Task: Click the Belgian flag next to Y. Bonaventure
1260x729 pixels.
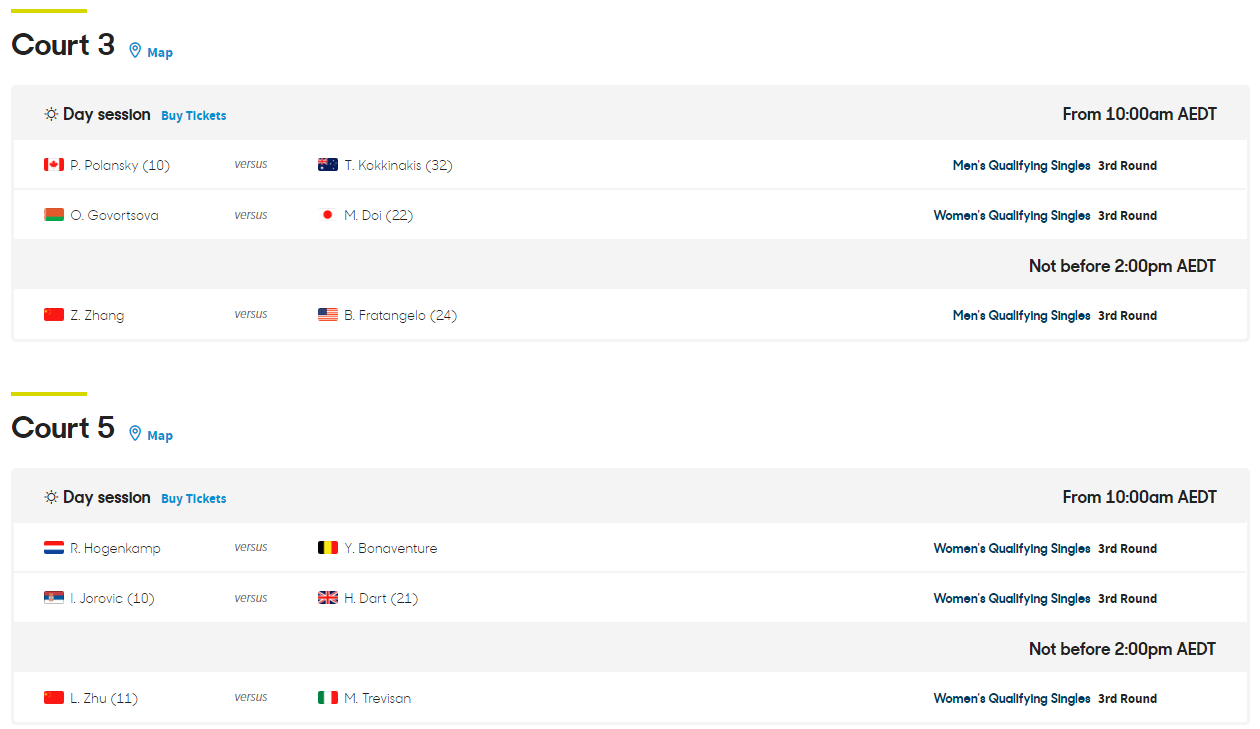Action: (x=328, y=548)
